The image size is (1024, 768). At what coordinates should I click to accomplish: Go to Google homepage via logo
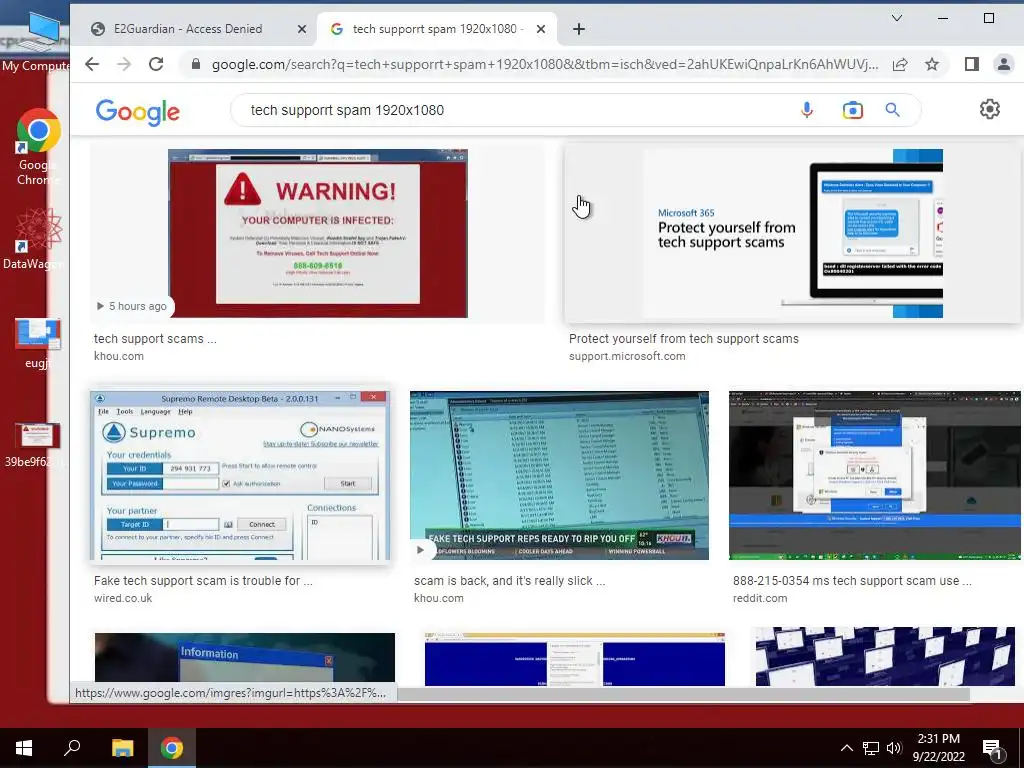[138, 112]
